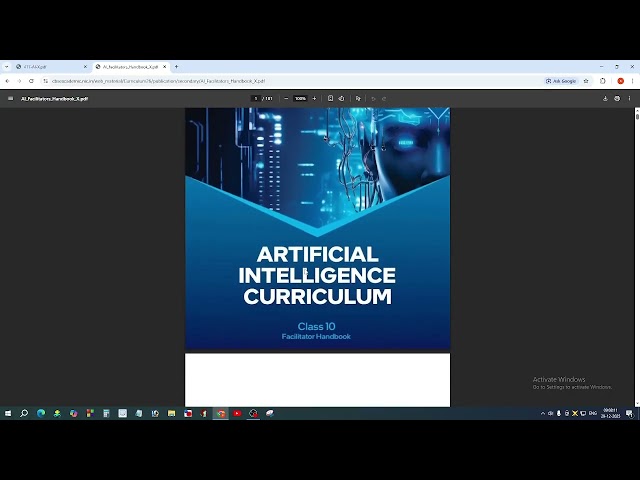This screenshot has height=480, width=640.
Task: Open the Windows Start menu
Action: coord(8,413)
